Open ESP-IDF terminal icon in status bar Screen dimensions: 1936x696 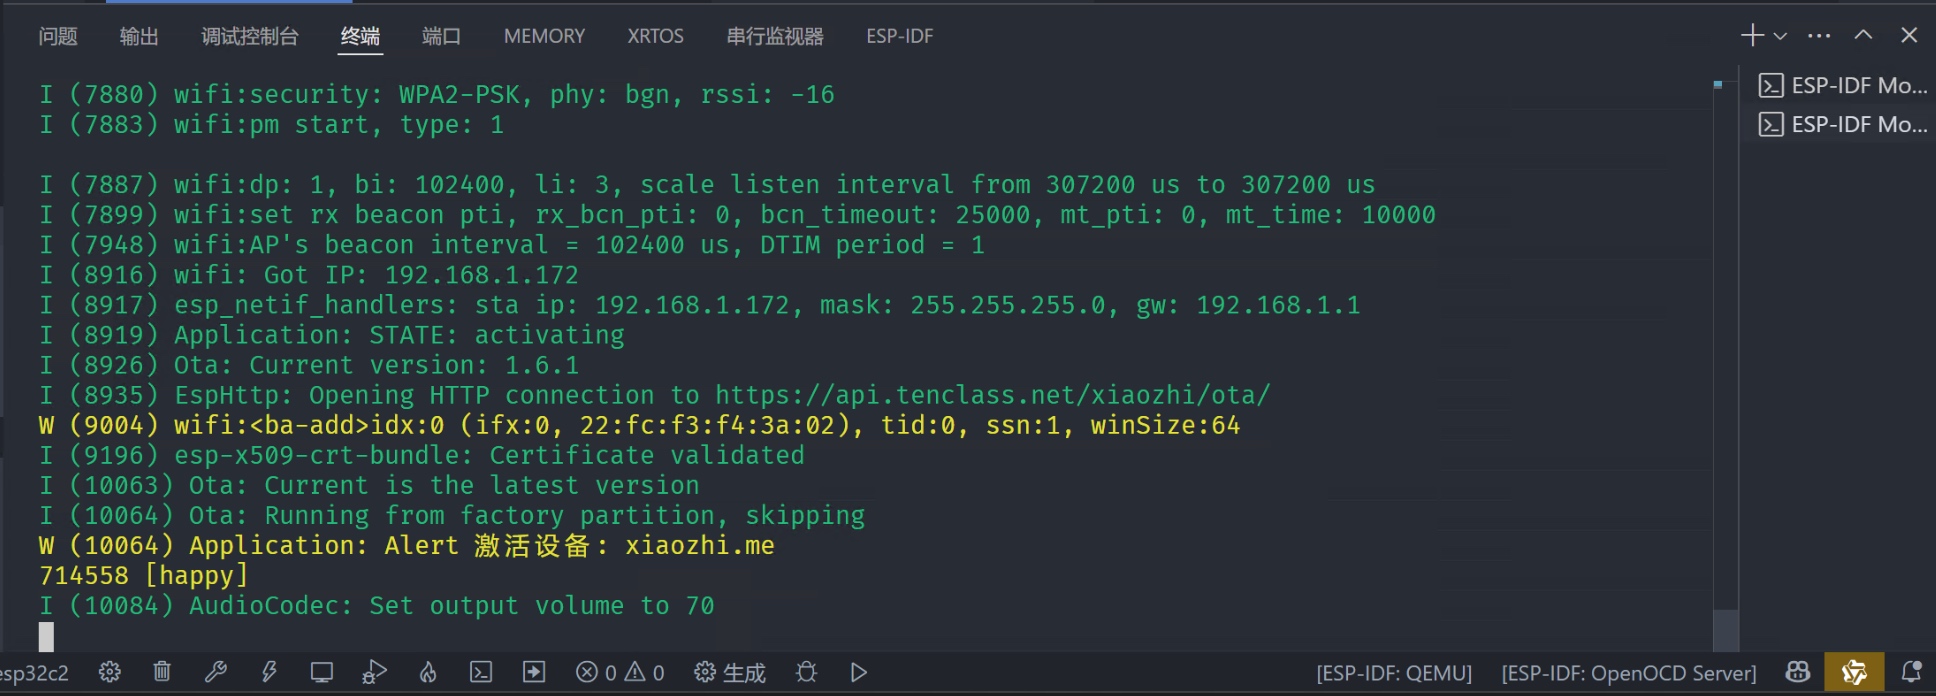pos(481,672)
